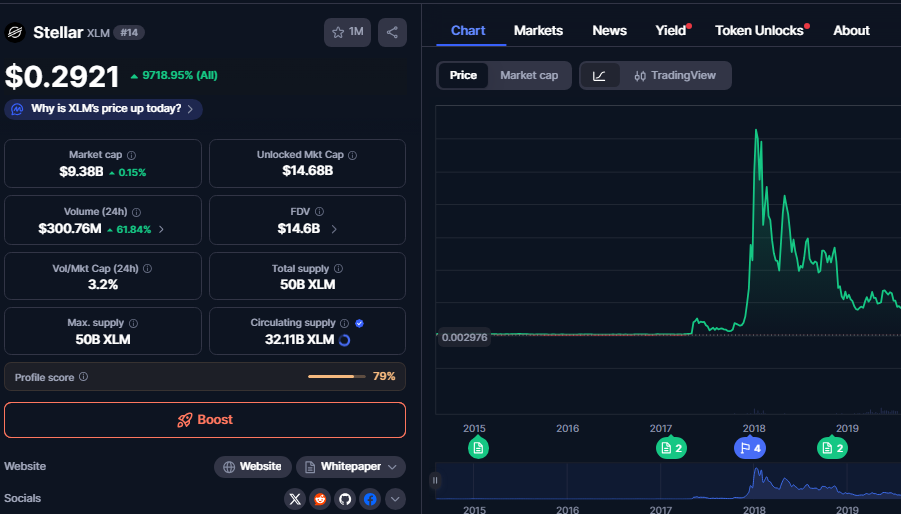Click the range selector left handle
The height and width of the screenshot is (514, 901).
(435, 480)
